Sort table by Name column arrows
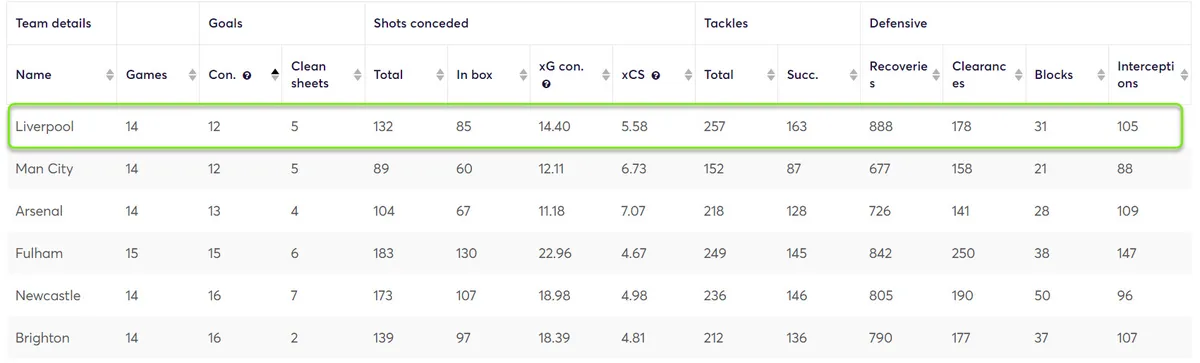 pos(110,75)
